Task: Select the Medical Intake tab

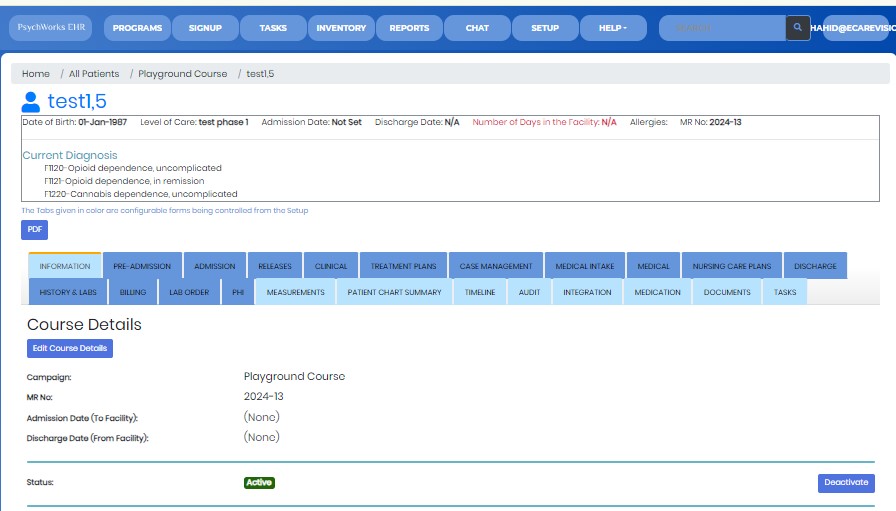Action: coord(585,266)
